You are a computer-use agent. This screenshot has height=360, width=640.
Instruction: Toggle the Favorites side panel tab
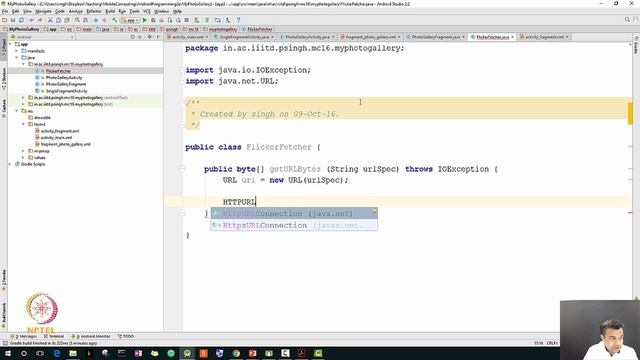coord(4,280)
